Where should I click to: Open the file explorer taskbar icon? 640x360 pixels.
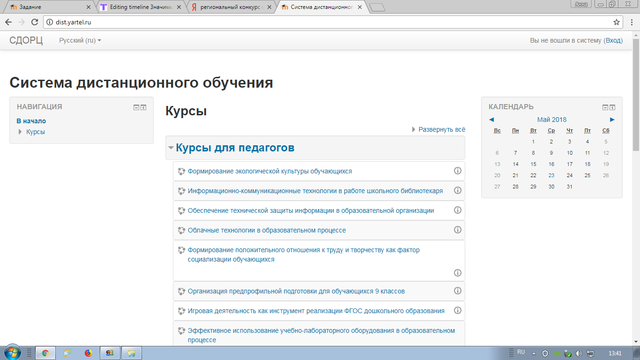click(131, 353)
